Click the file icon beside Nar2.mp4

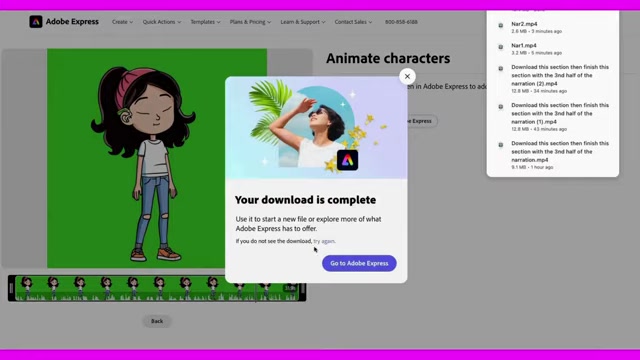(500, 25)
